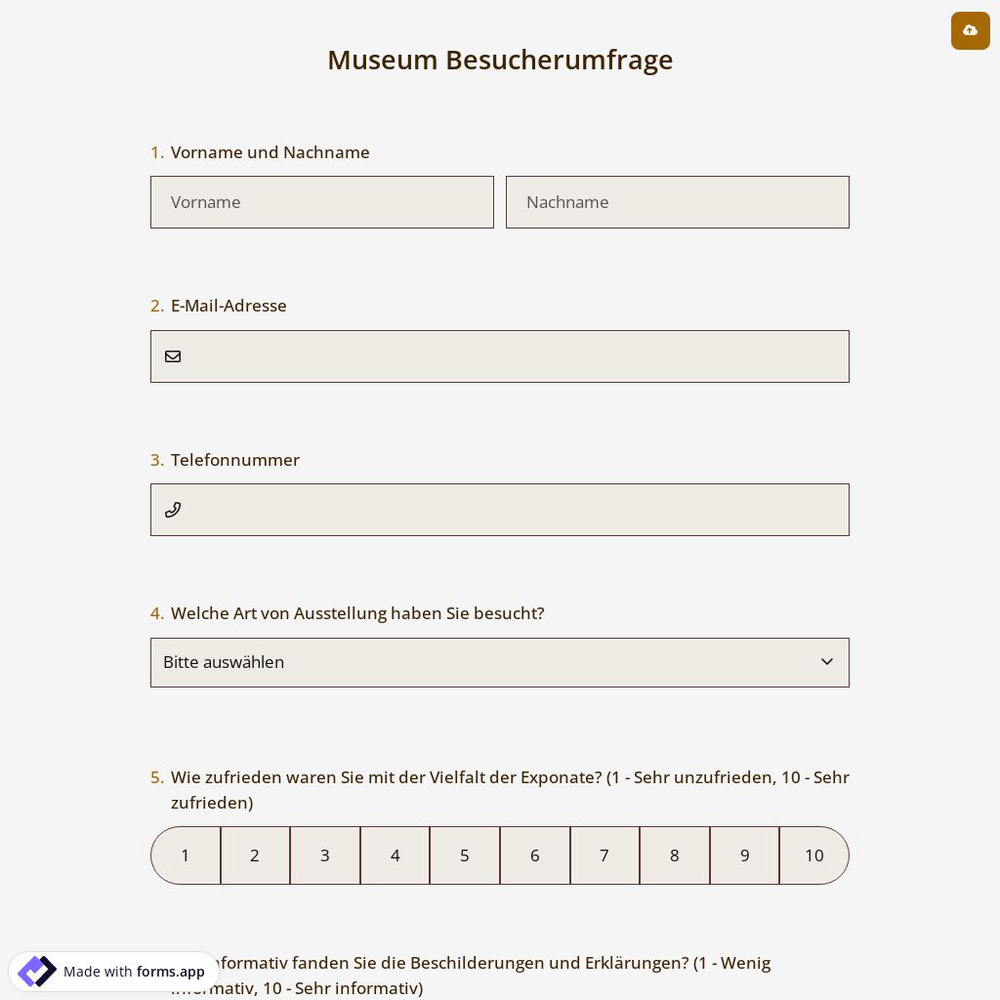Image resolution: width=1000 pixels, height=1000 pixels.
Task: Click the chevron on the exhibition dropdown
Action: [827, 661]
